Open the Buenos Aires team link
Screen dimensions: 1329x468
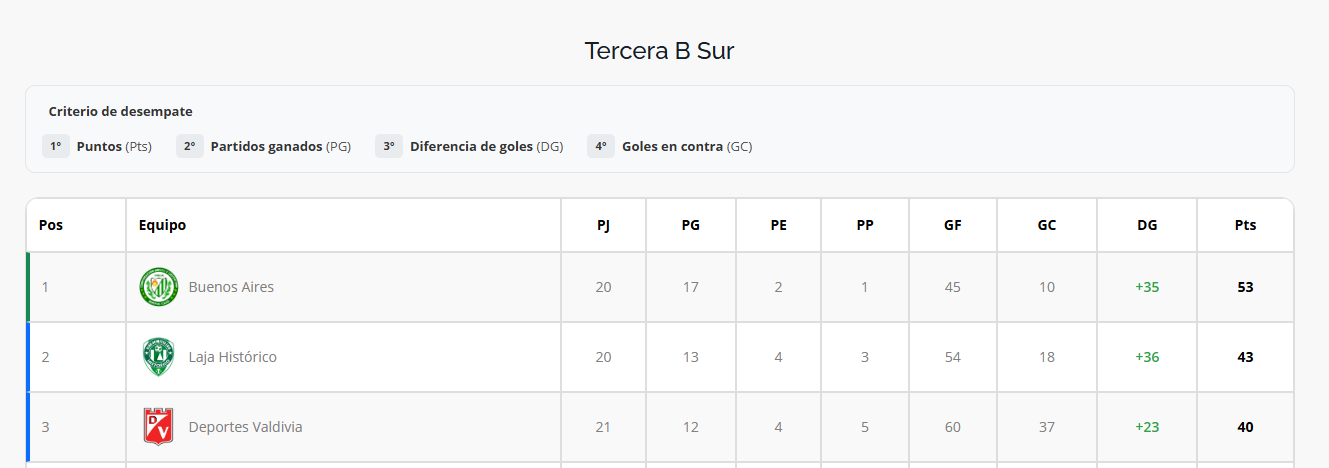tap(231, 287)
